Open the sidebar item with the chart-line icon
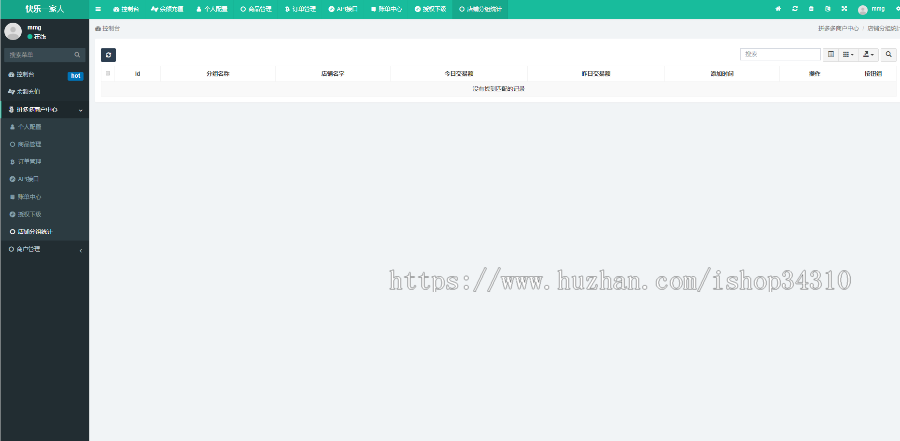The height and width of the screenshot is (441, 900). tap(44, 92)
